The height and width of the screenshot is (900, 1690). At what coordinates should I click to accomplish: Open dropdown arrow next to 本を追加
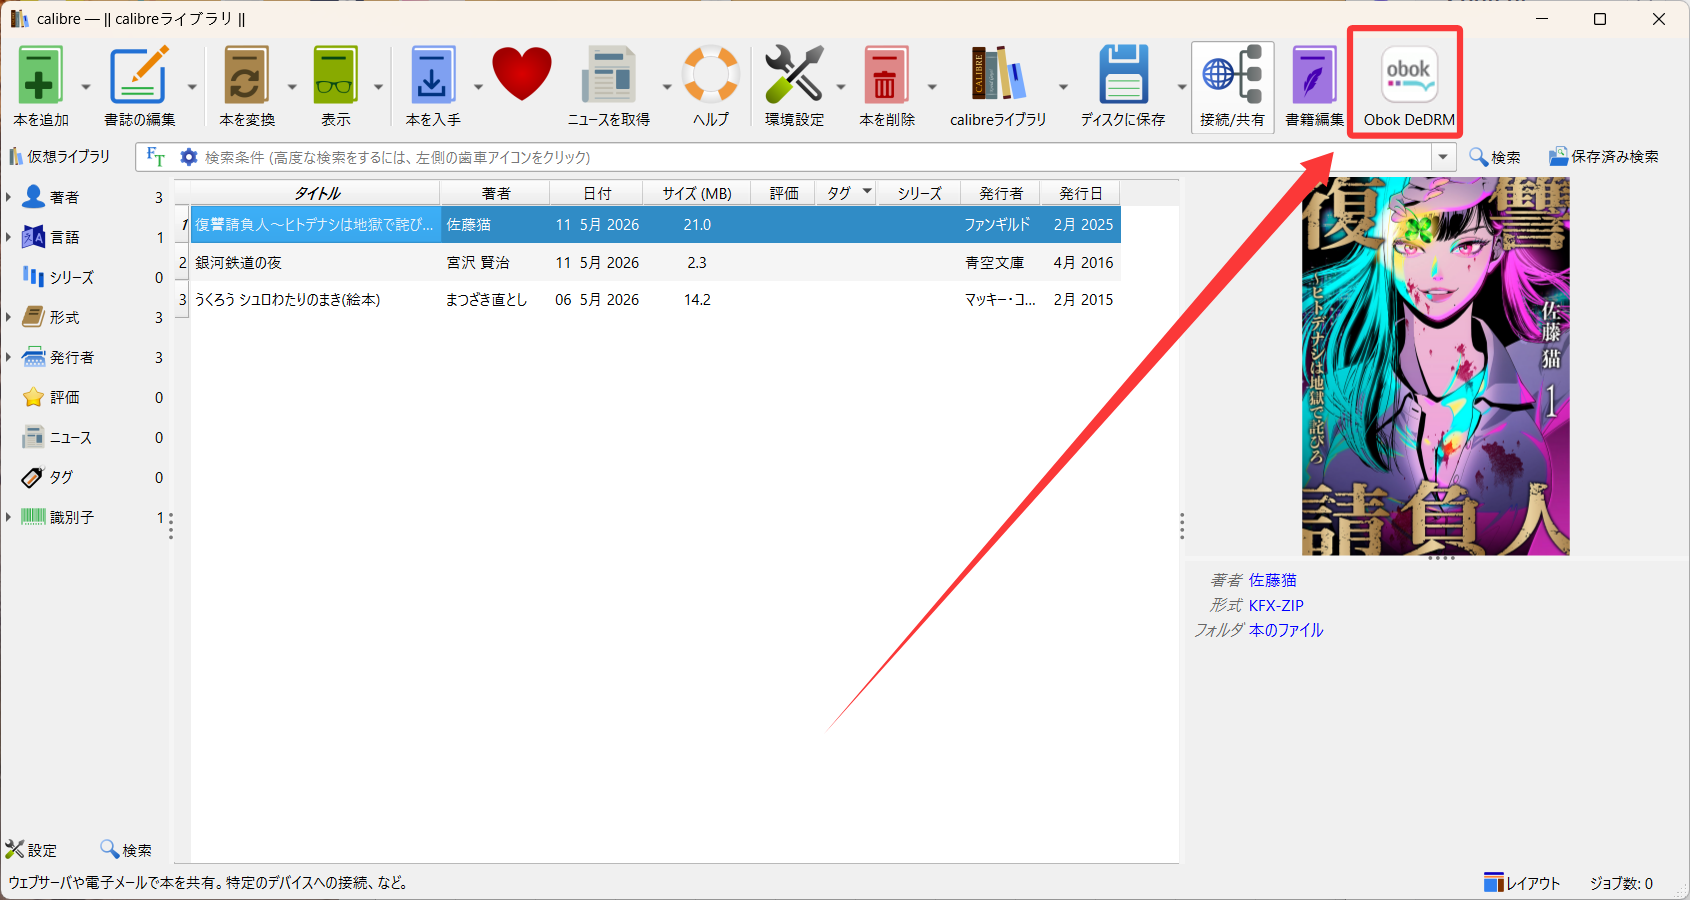[85, 87]
